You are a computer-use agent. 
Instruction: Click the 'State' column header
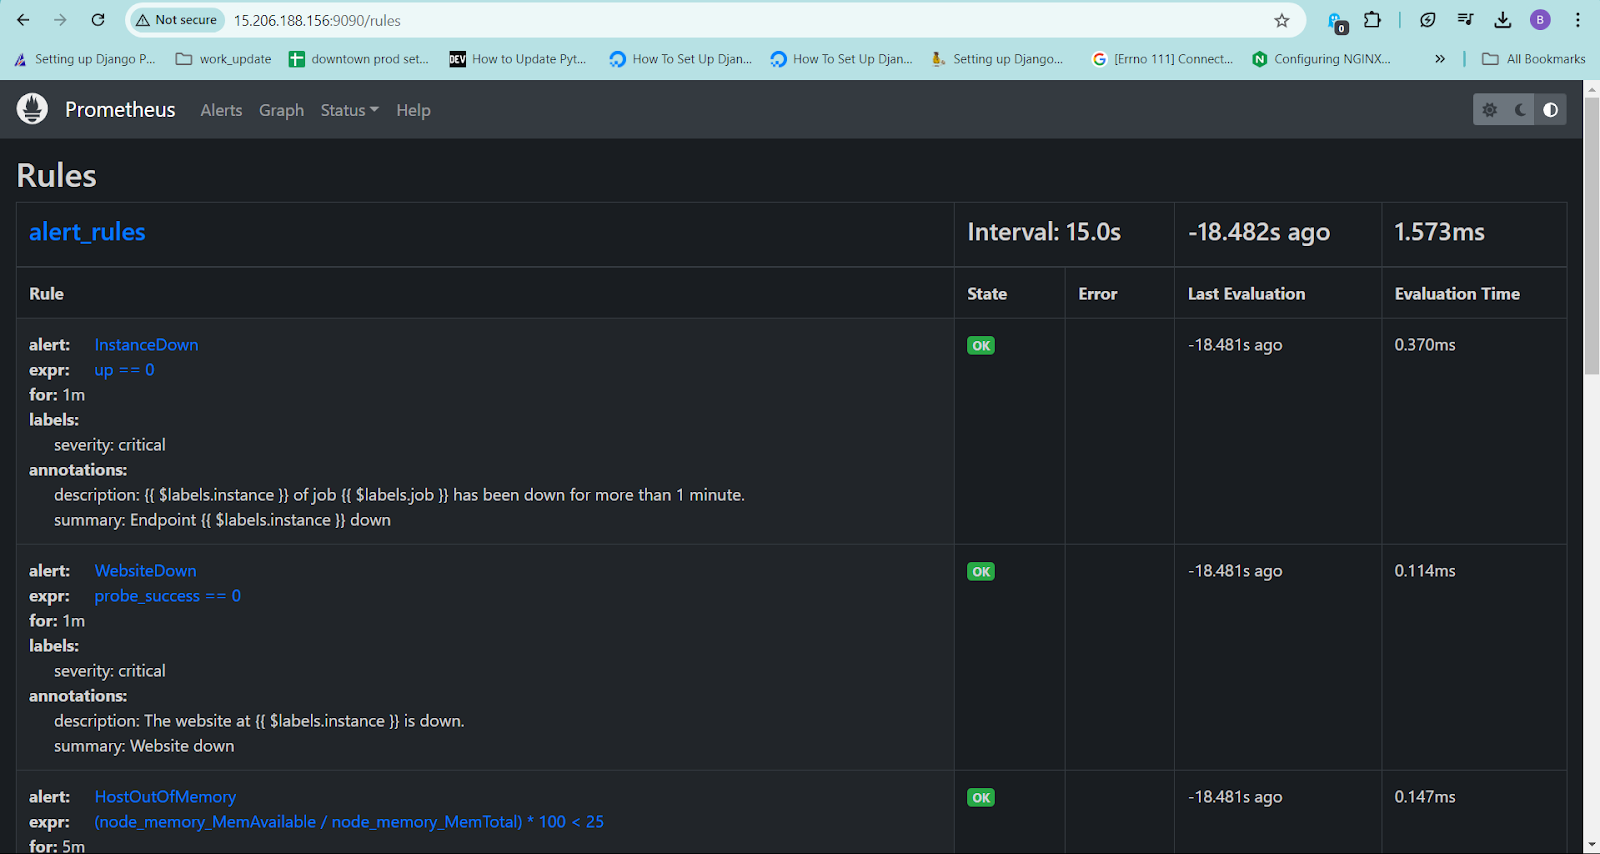(987, 294)
